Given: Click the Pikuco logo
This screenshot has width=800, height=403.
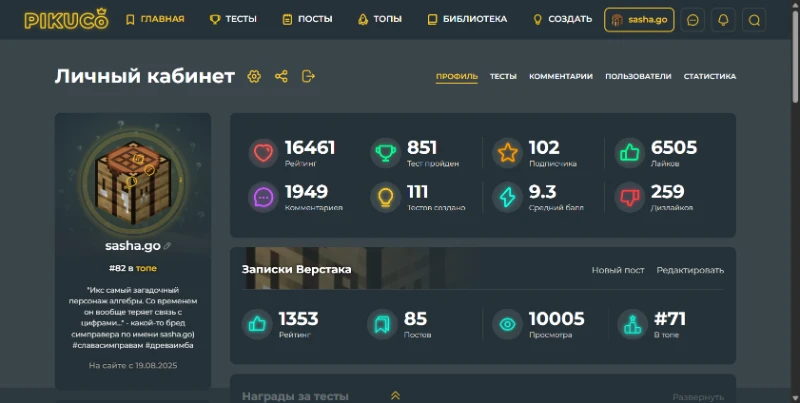Looking at the screenshot, I should [x=66, y=19].
